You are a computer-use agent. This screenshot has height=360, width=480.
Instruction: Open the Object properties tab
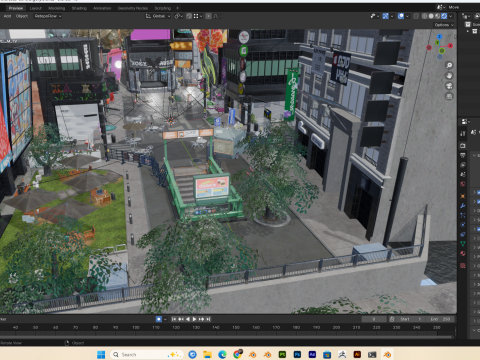(x=463, y=196)
